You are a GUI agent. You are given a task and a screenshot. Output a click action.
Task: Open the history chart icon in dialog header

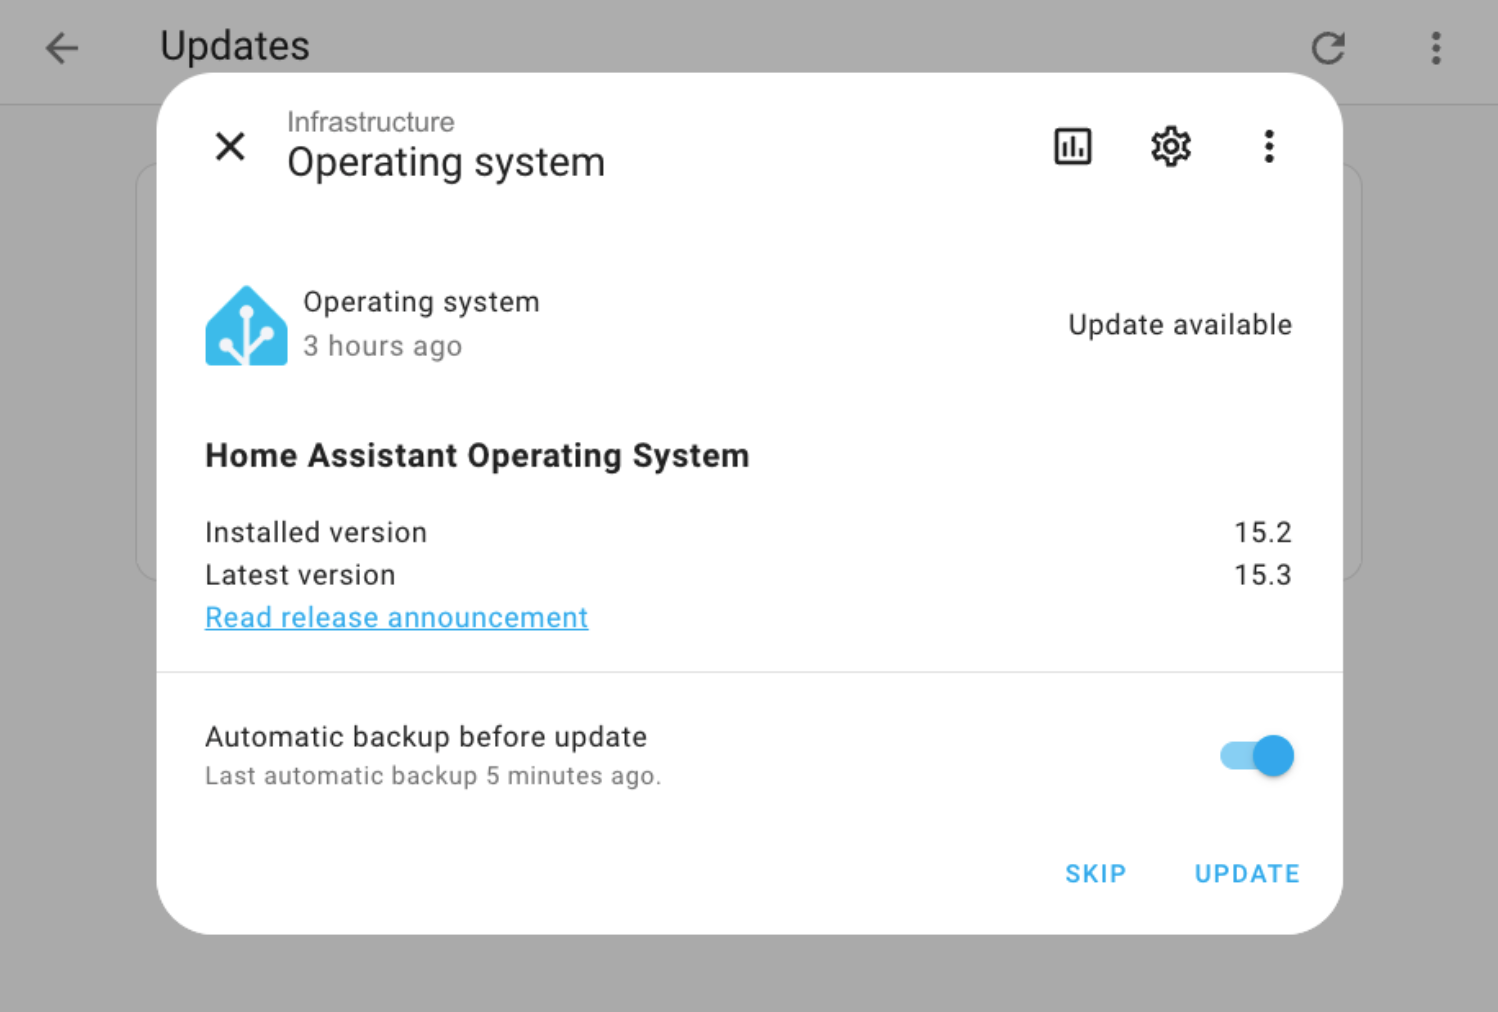click(1072, 146)
